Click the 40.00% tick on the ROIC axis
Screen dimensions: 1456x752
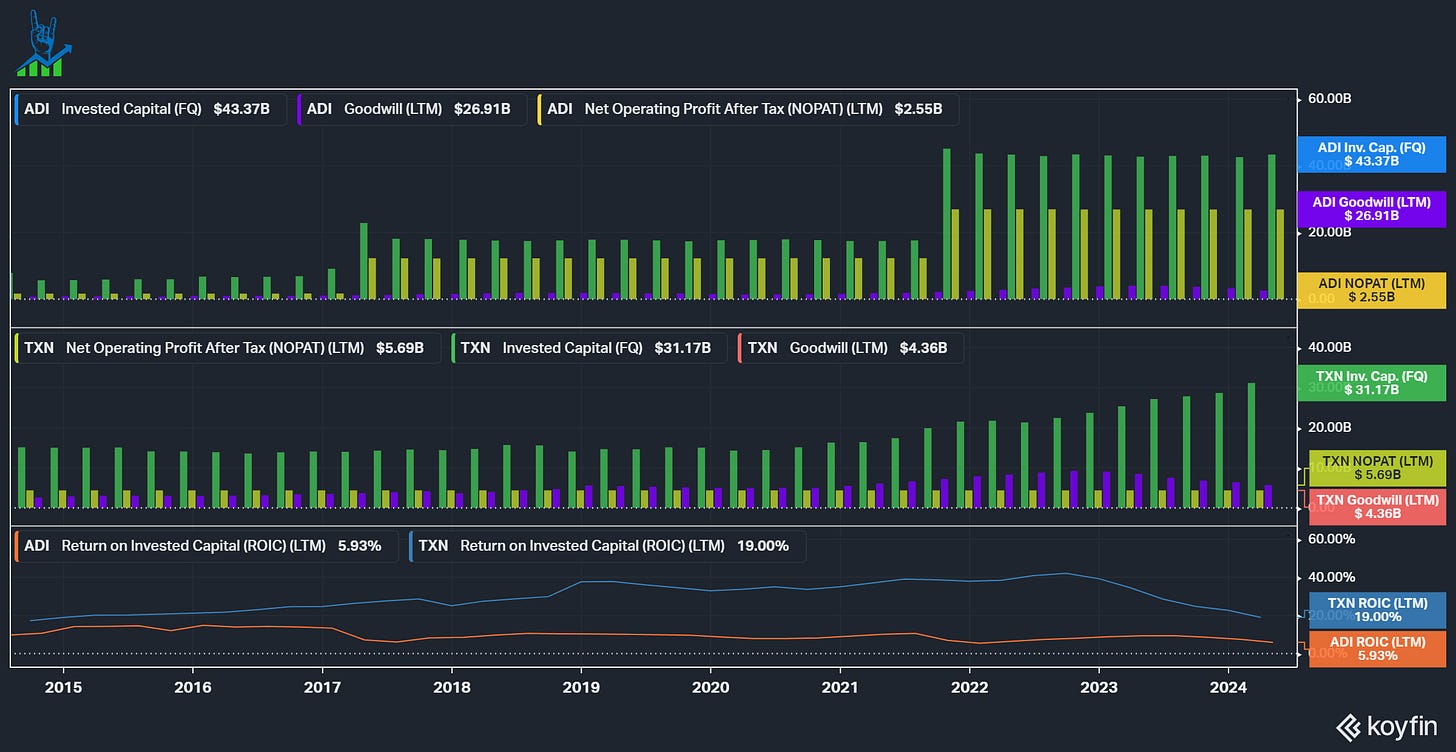(x=1331, y=577)
